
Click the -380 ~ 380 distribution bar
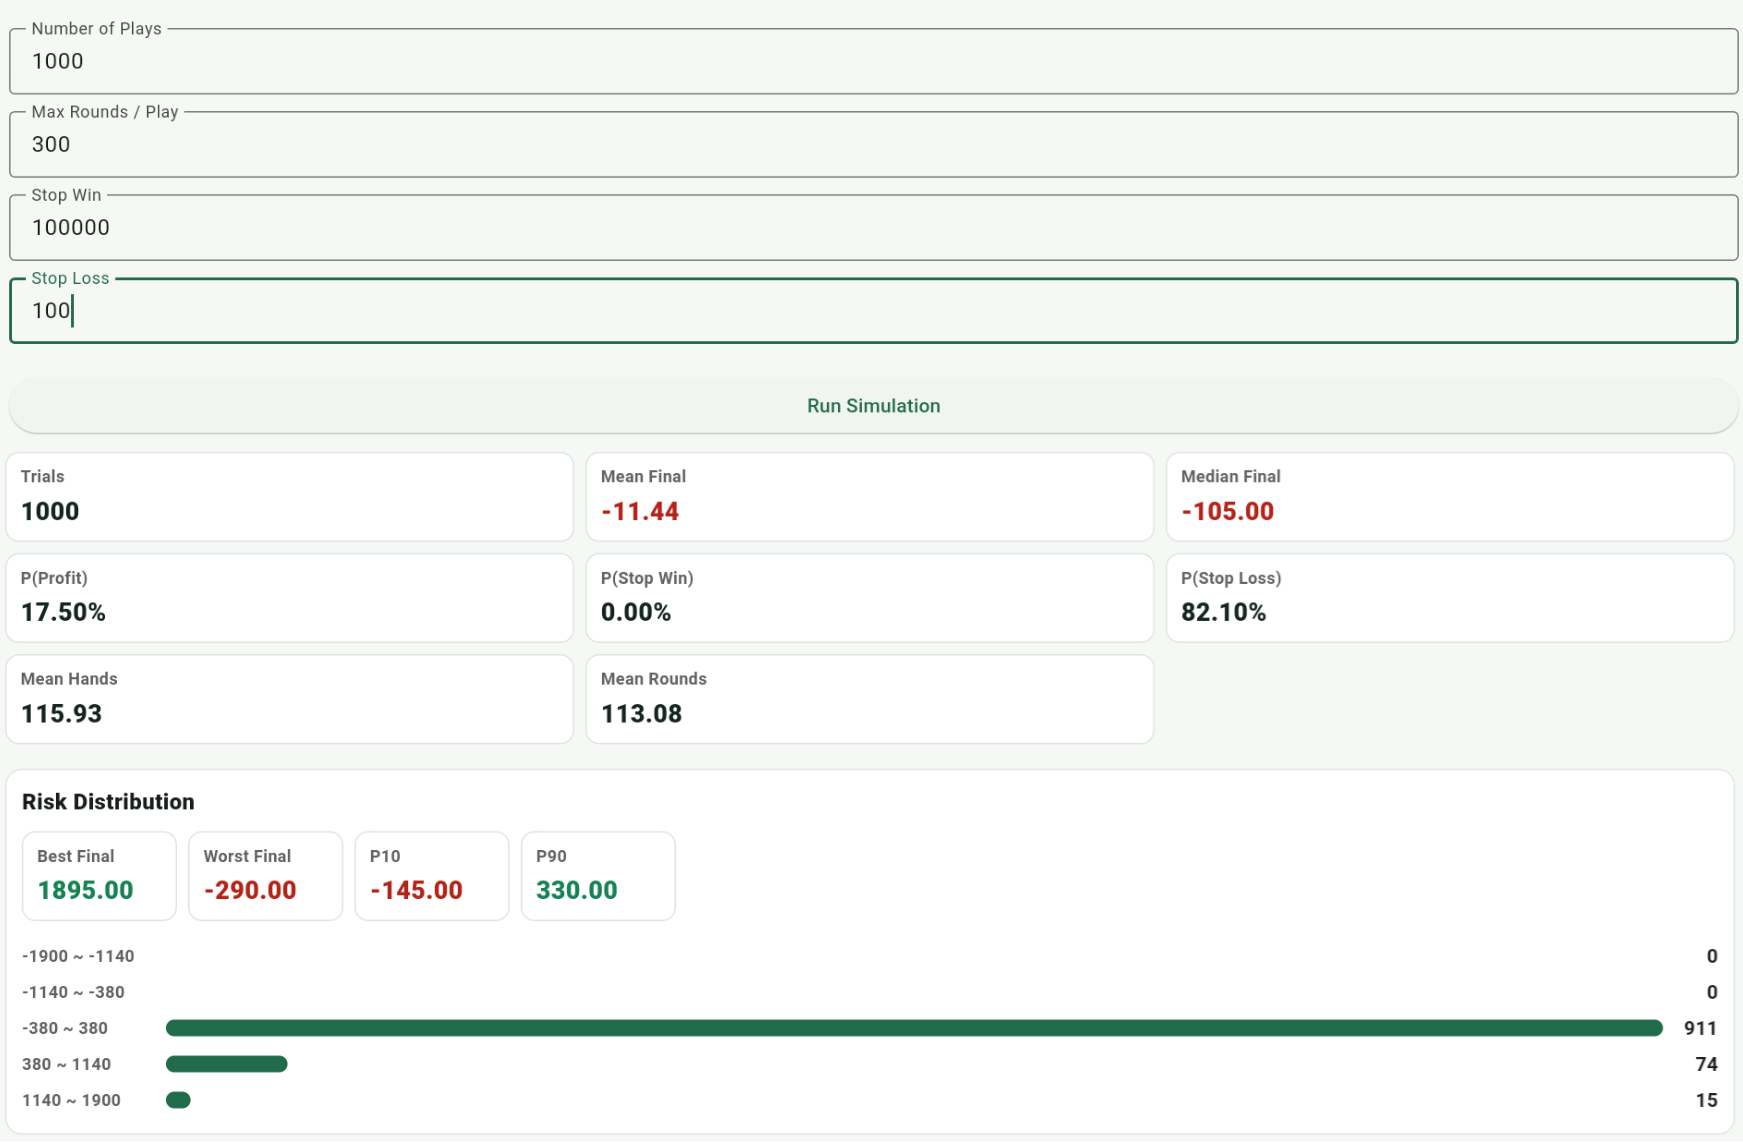click(x=914, y=1028)
